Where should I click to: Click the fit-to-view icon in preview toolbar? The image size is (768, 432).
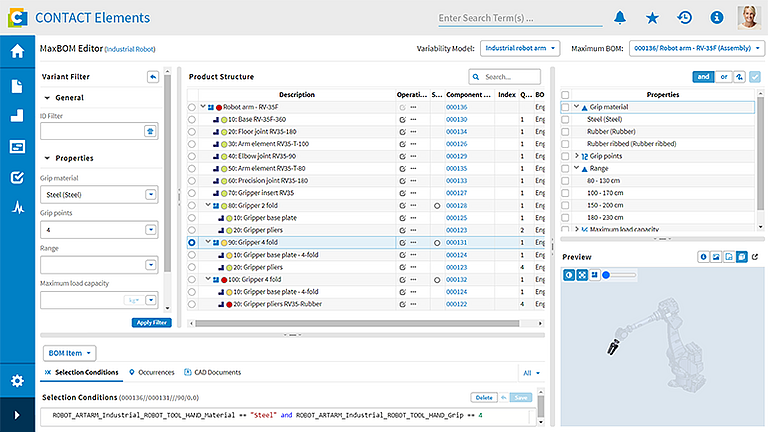pyautogui.click(x=582, y=275)
